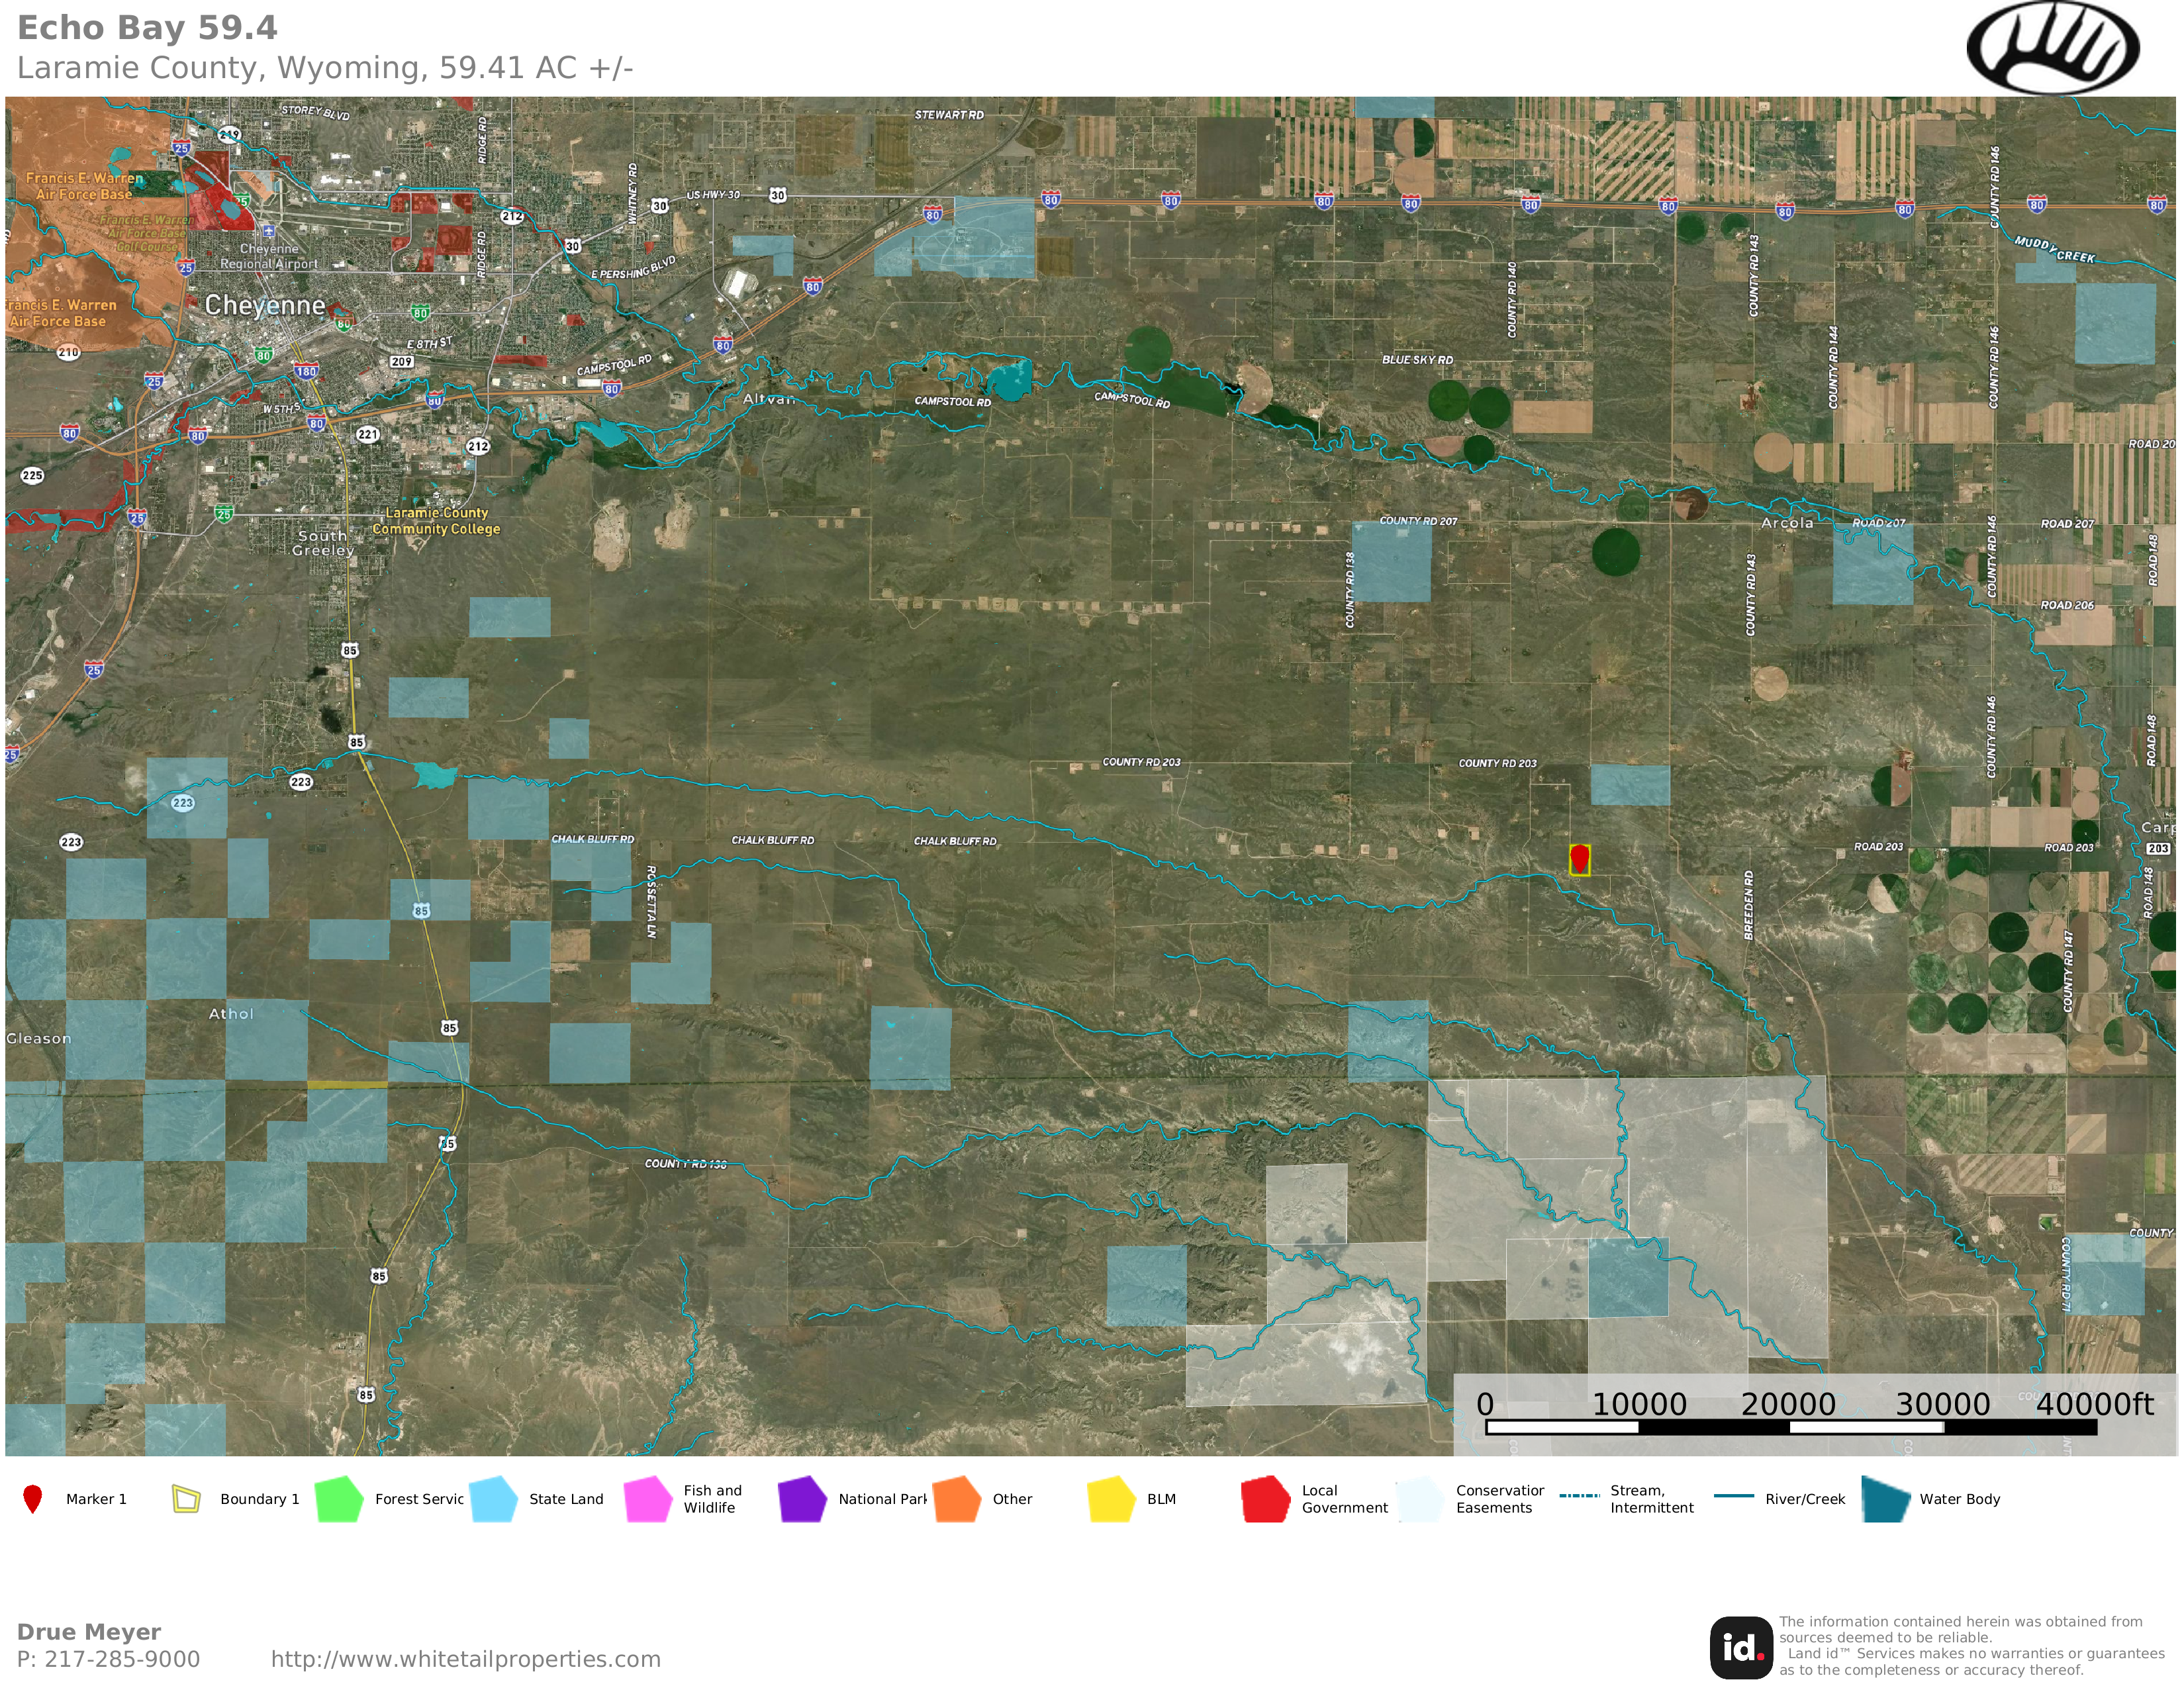Click the Stream, Intermittent legend dash icon
Screen dimensions: 2184x1688
click(1579, 1496)
